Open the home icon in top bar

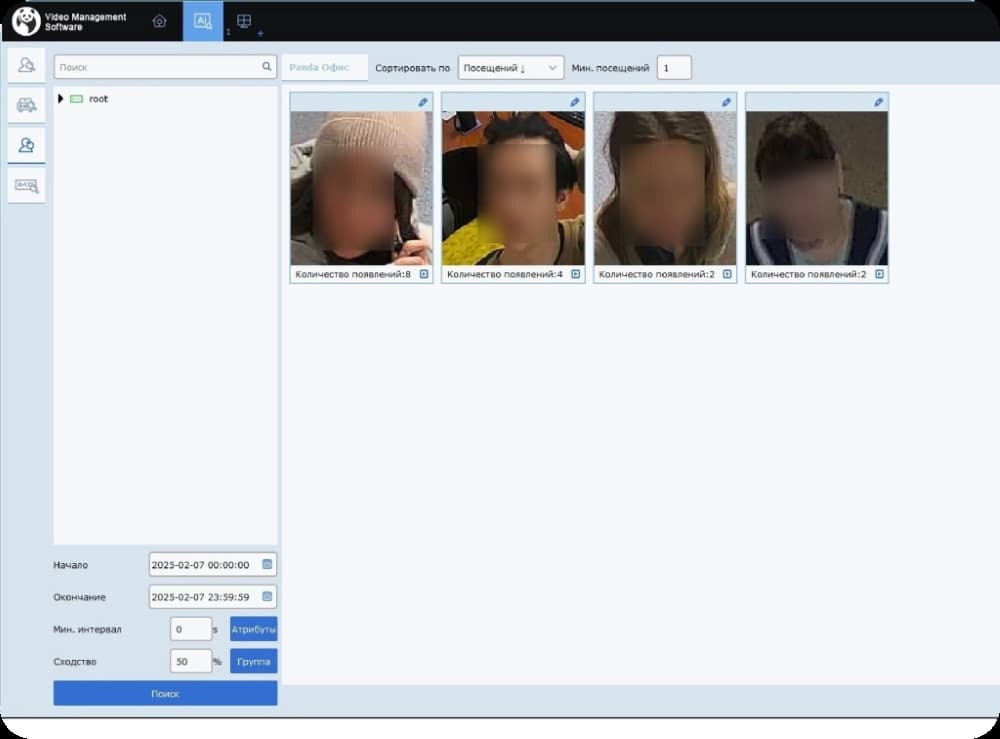[159, 22]
